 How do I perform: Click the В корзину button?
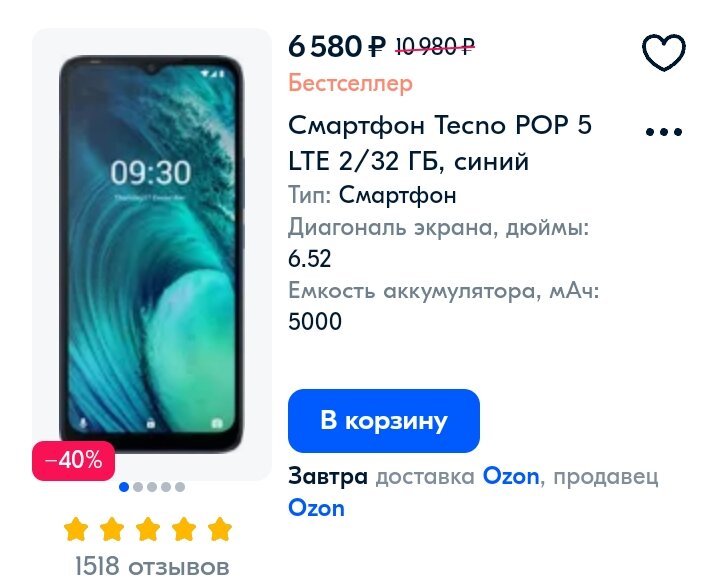pos(384,420)
